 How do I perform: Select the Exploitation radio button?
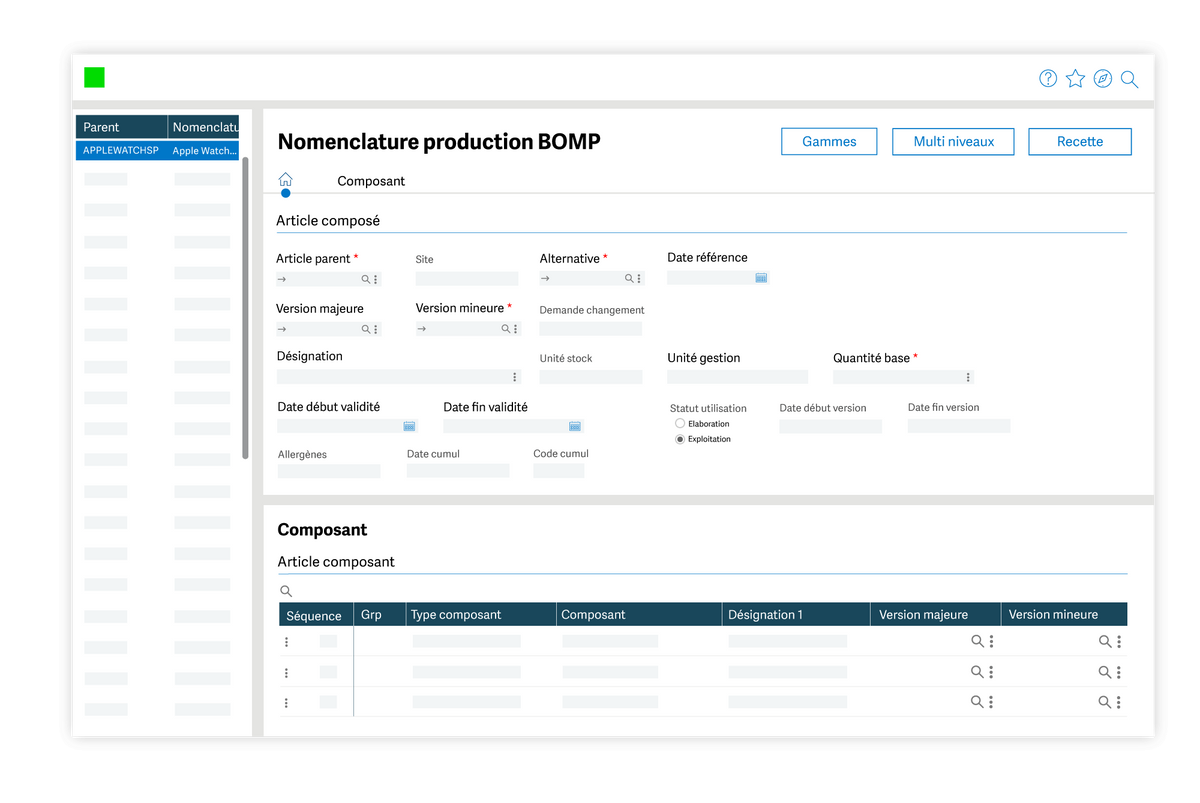click(680, 439)
